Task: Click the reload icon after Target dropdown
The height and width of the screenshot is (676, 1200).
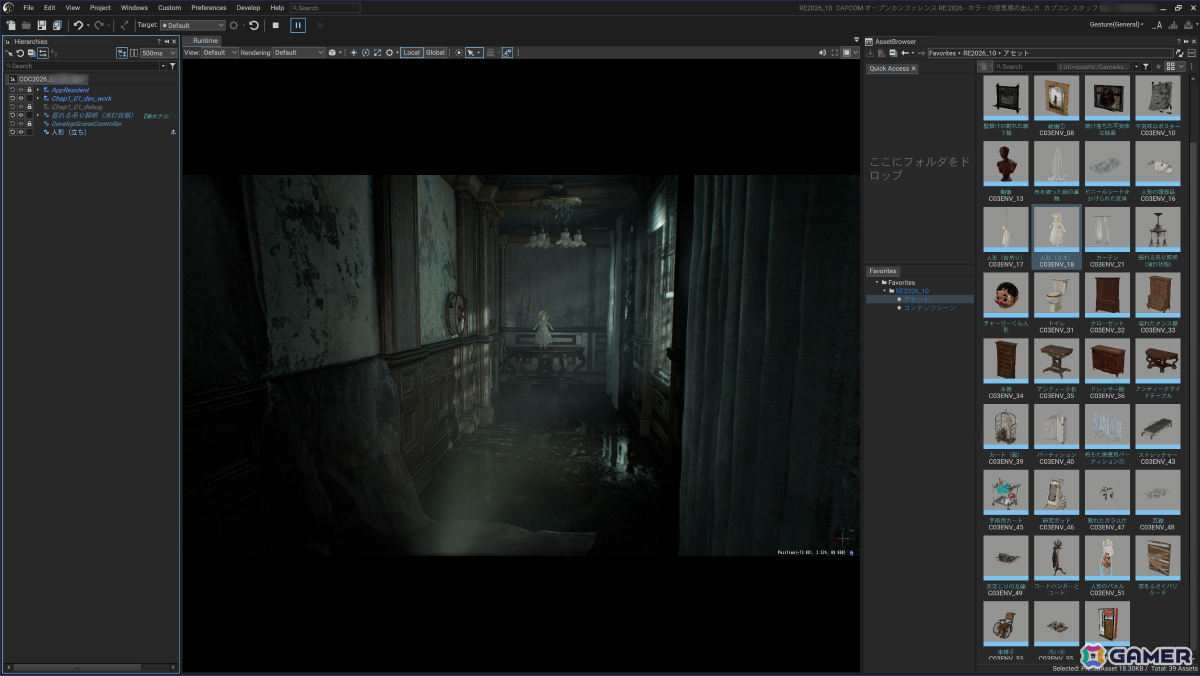Action: click(x=254, y=25)
